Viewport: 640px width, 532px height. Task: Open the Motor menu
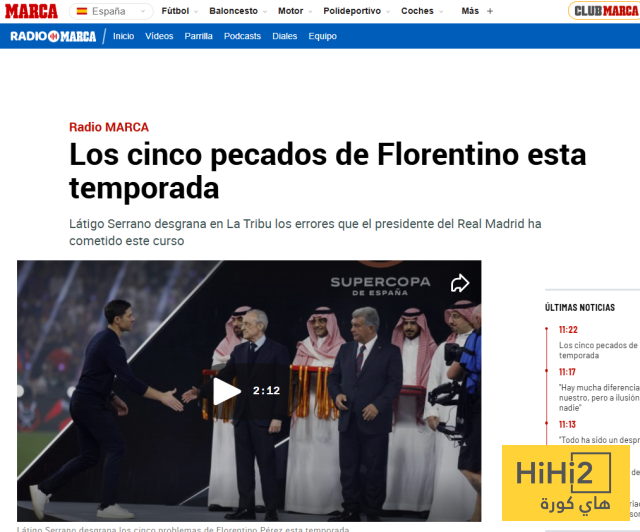pyautogui.click(x=294, y=11)
